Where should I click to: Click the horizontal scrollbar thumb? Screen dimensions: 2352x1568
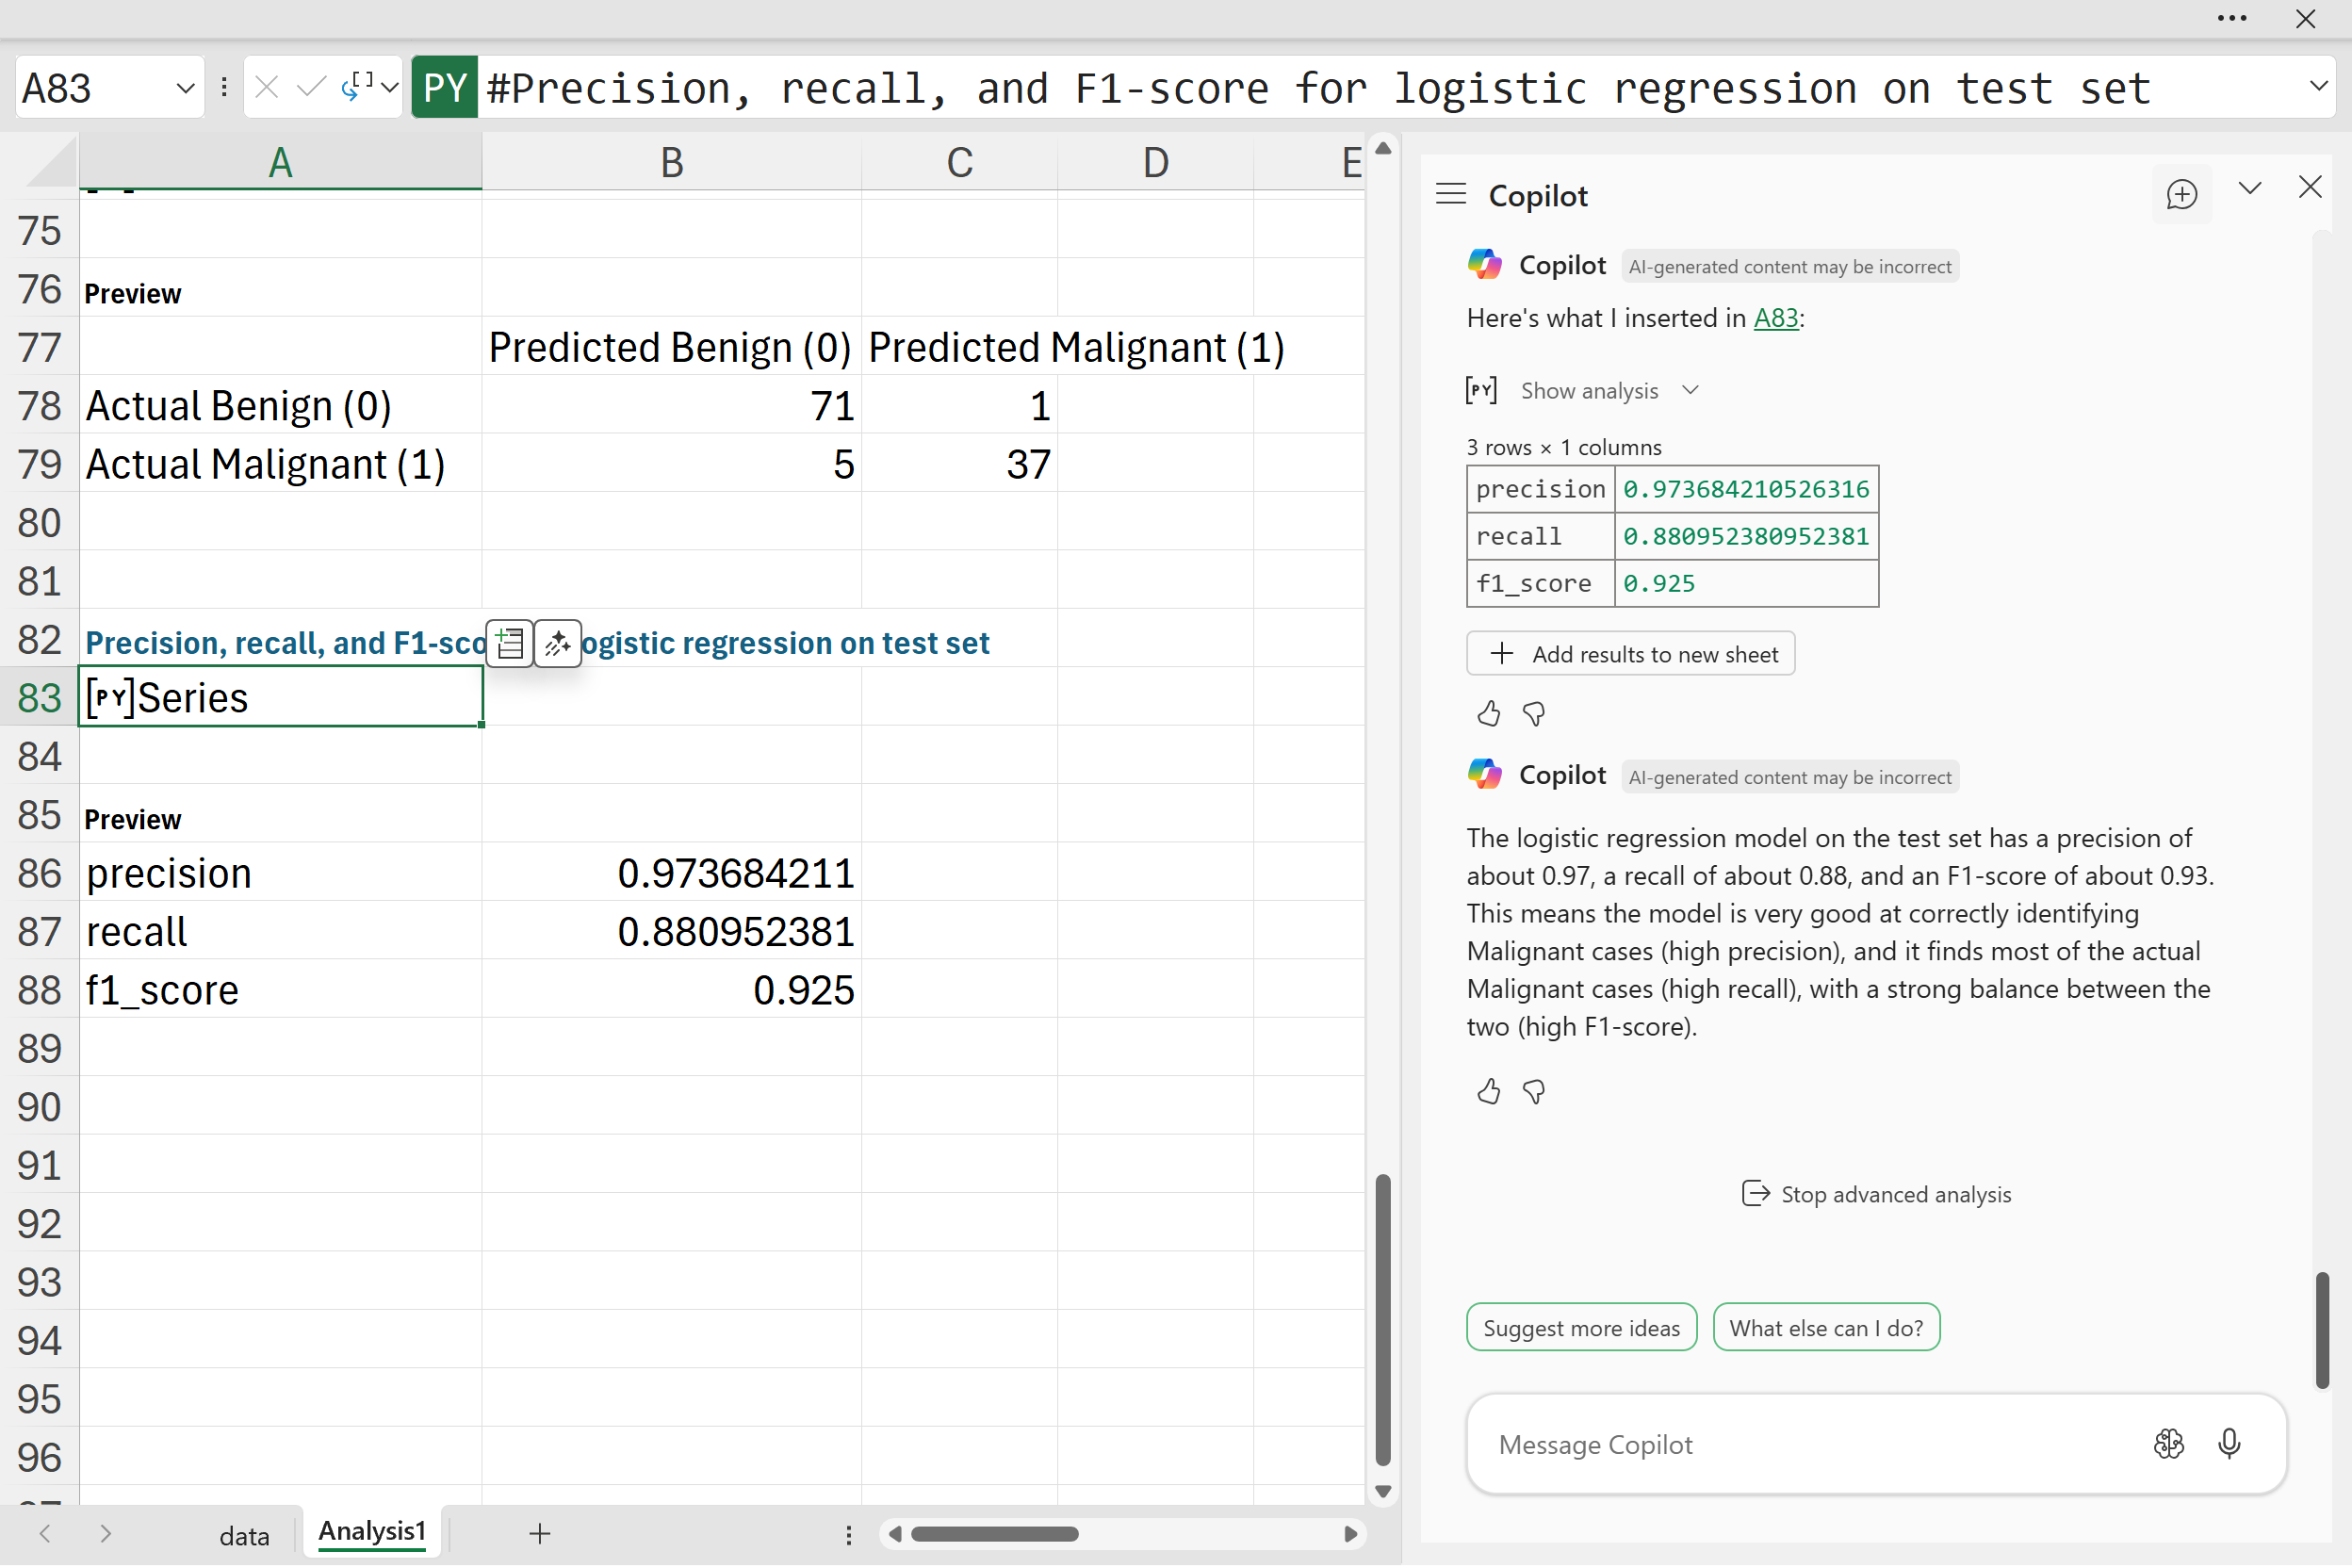coord(993,1534)
